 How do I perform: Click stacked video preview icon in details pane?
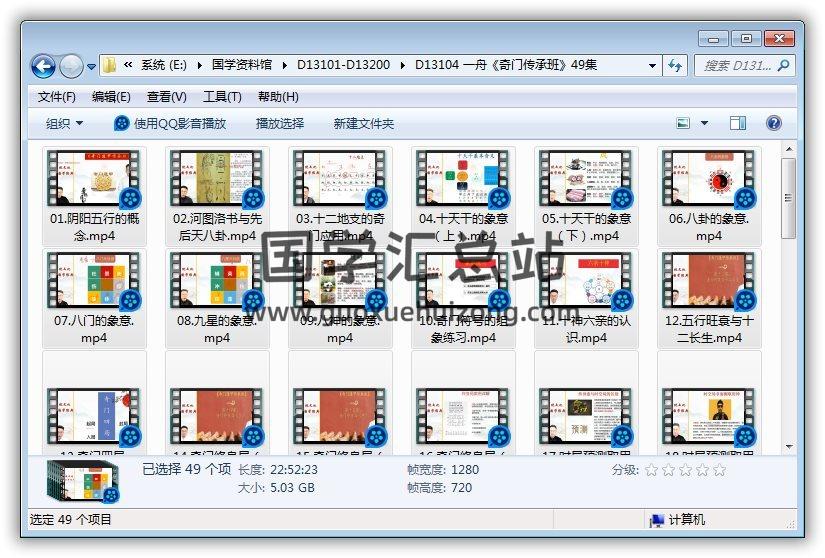click(83, 481)
